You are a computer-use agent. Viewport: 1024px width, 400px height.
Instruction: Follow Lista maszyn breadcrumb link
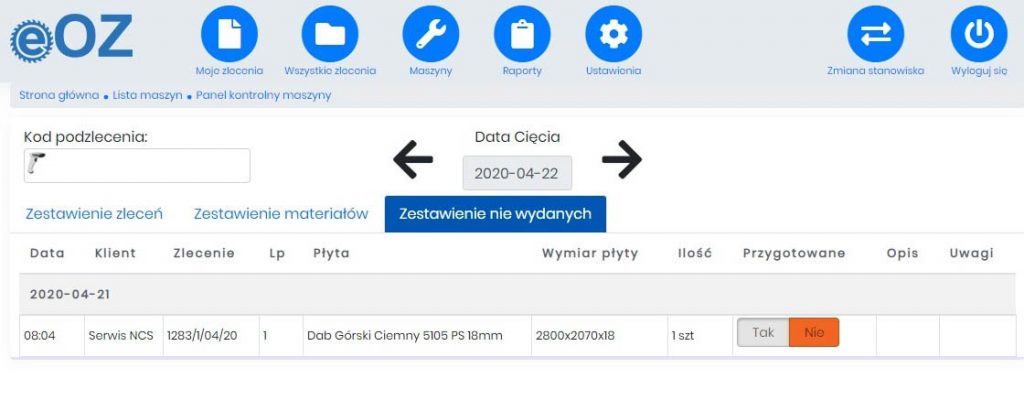[147, 96]
